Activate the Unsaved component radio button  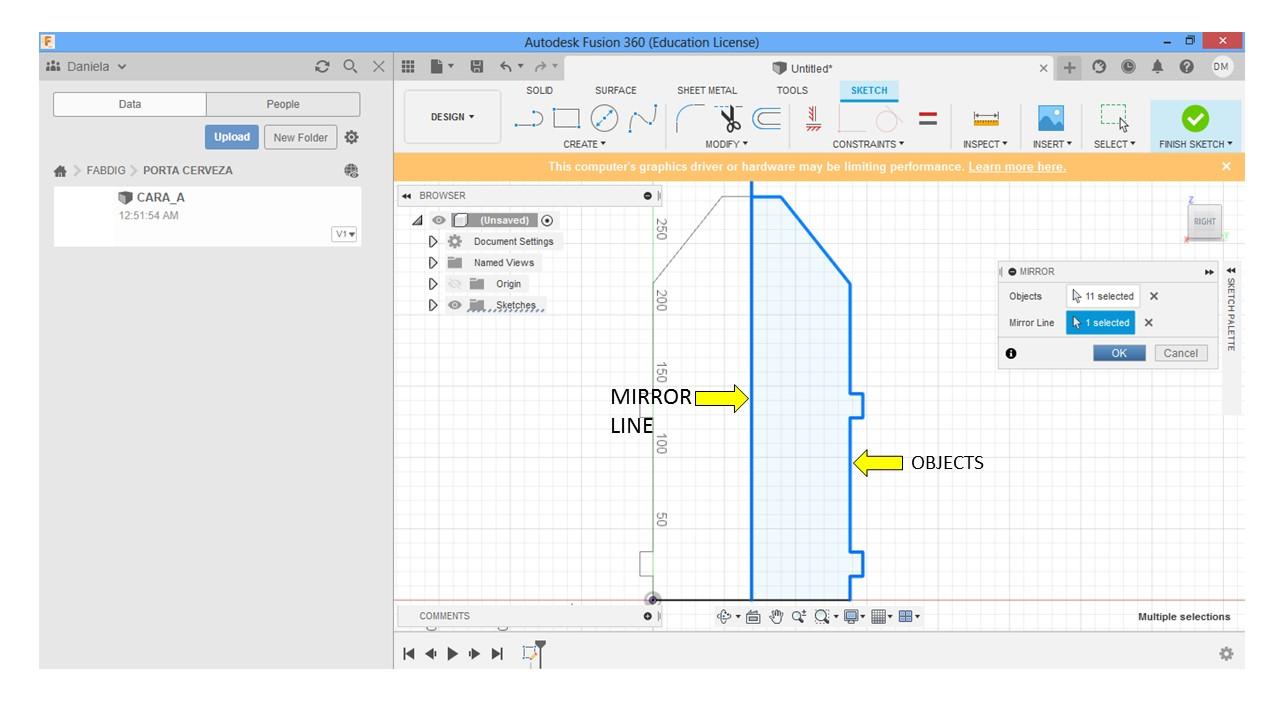click(547, 220)
